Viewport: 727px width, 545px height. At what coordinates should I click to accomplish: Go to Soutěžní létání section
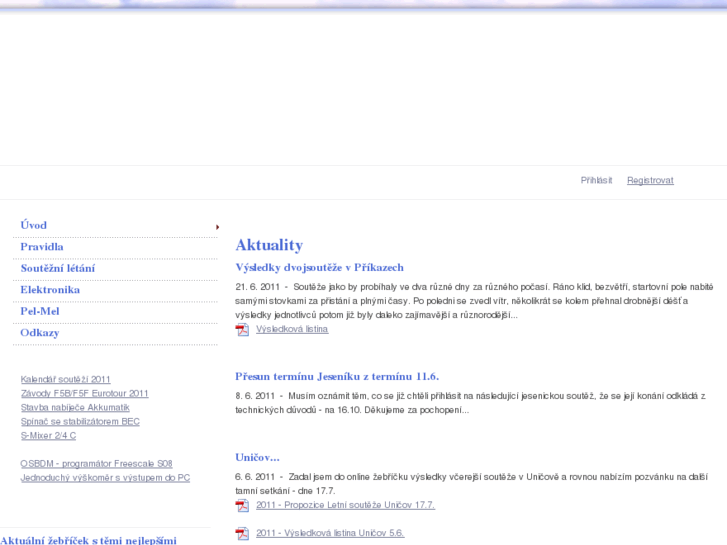(57, 268)
